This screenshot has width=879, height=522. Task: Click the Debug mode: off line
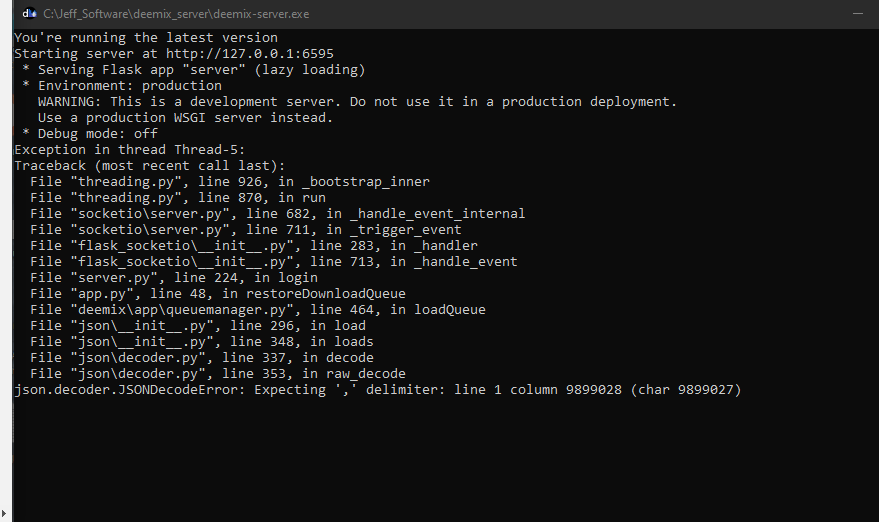point(90,133)
